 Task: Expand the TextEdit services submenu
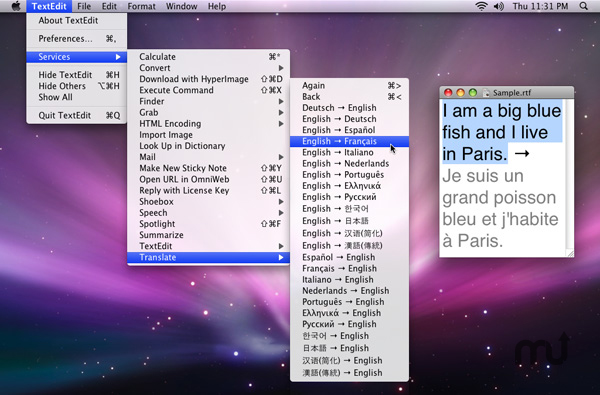[x=209, y=246]
